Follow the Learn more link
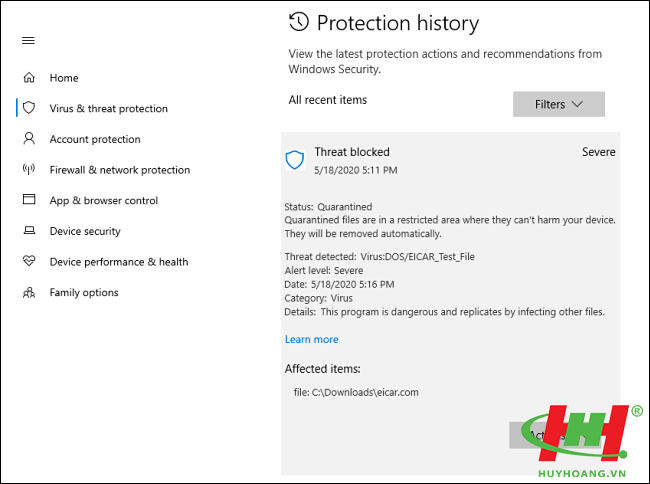 pos(312,339)
